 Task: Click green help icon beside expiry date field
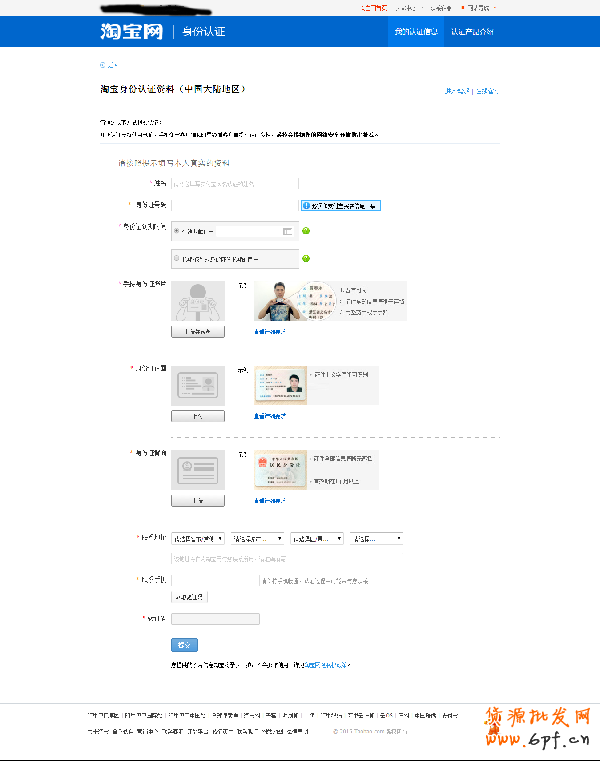click(x=306, y=231)
